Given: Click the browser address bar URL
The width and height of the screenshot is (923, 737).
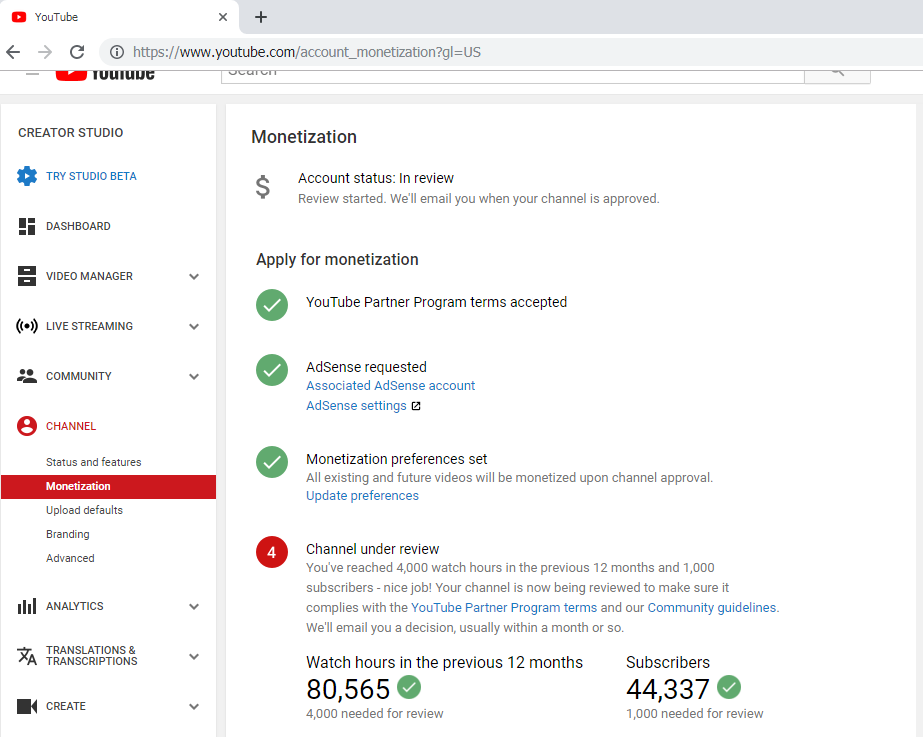Looking at the screenshot, I should pyautogui.click(x=307, y=52).
